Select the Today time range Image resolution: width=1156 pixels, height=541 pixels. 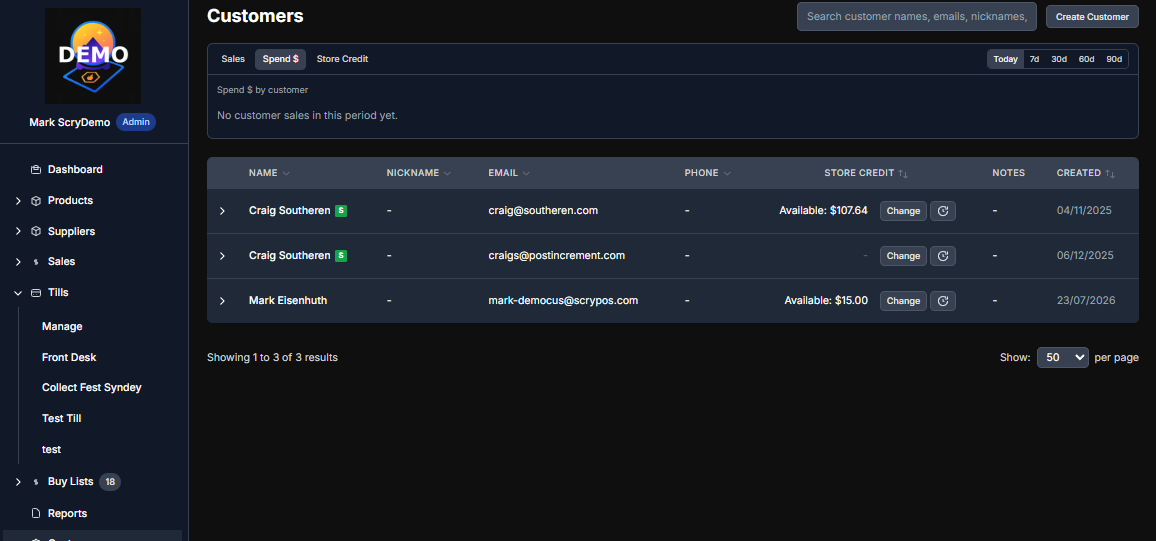1006,59
